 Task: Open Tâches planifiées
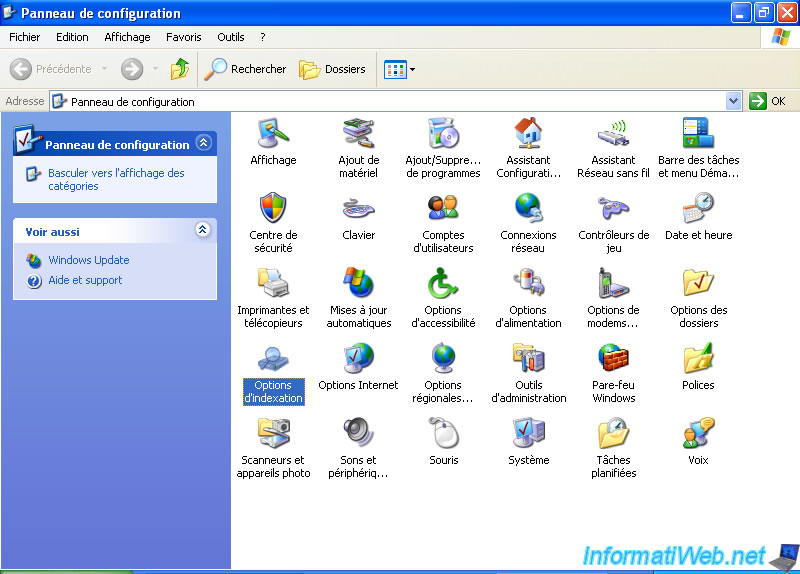613,448
